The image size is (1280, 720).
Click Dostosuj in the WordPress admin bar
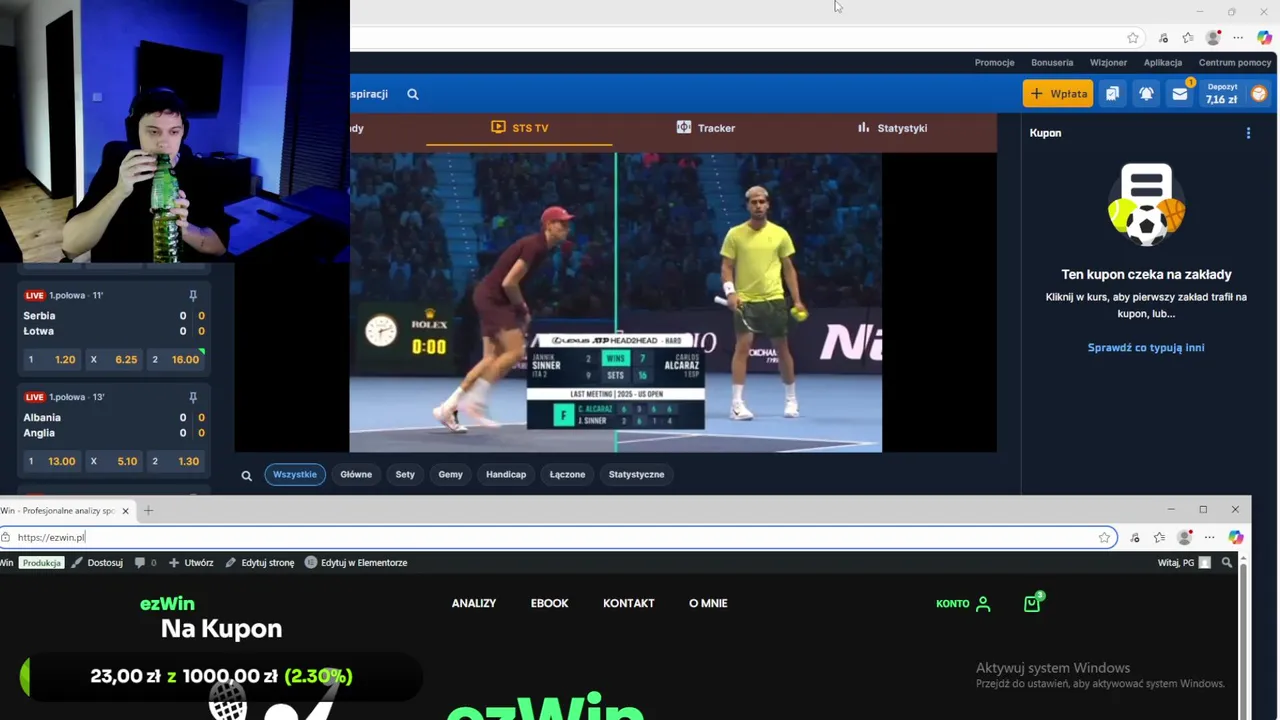pos(98,563)
